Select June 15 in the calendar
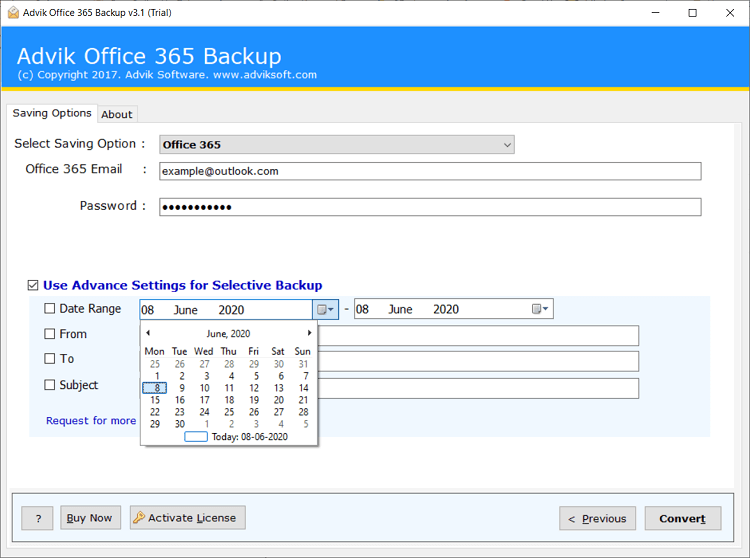Viewport: 750px width, 558px height. coord(155,400)
